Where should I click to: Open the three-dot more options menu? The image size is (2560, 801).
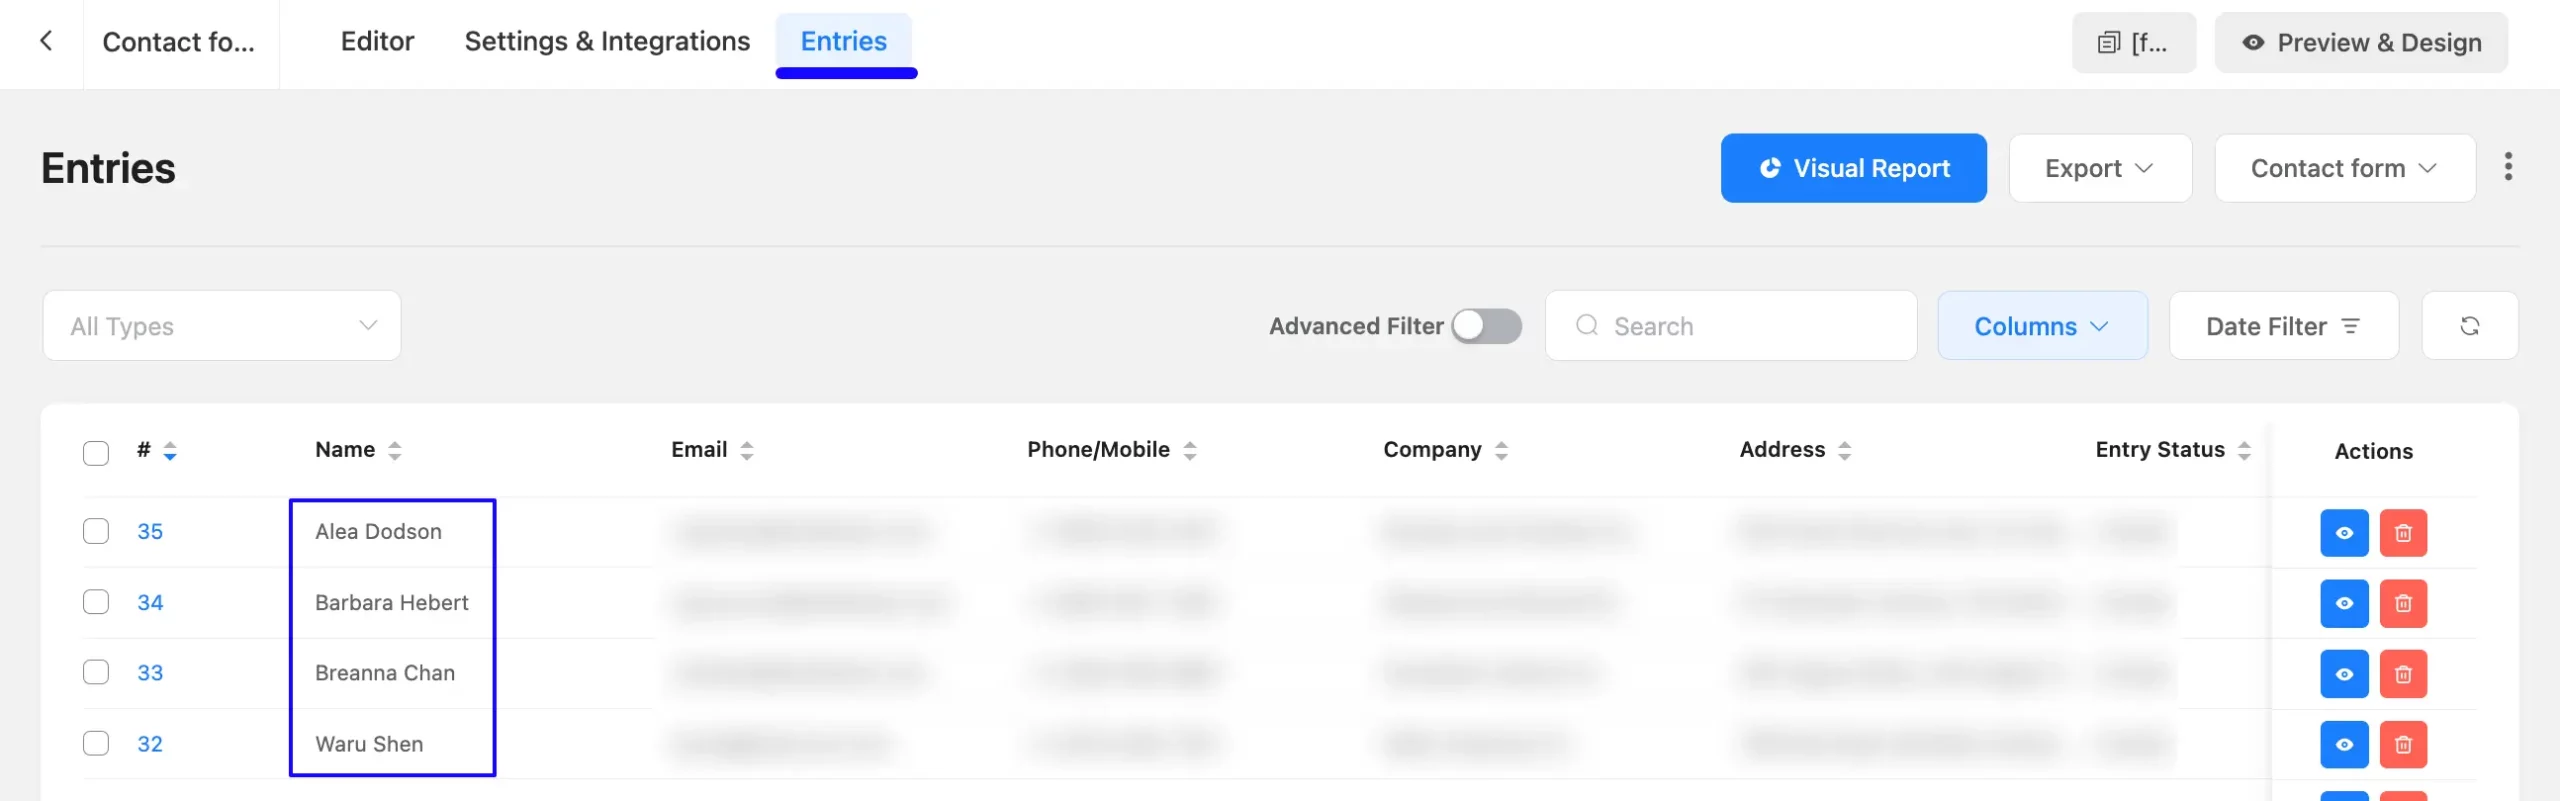point(2508,167)
